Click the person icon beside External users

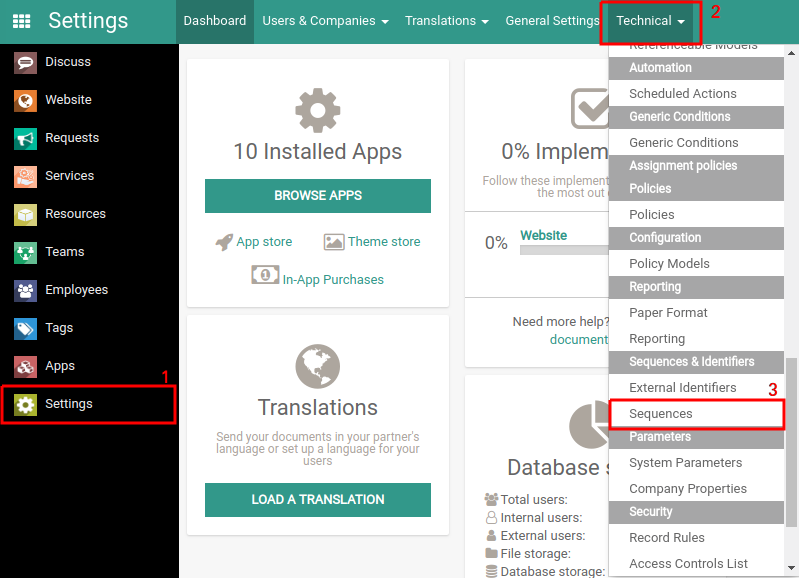pos(491,535)
